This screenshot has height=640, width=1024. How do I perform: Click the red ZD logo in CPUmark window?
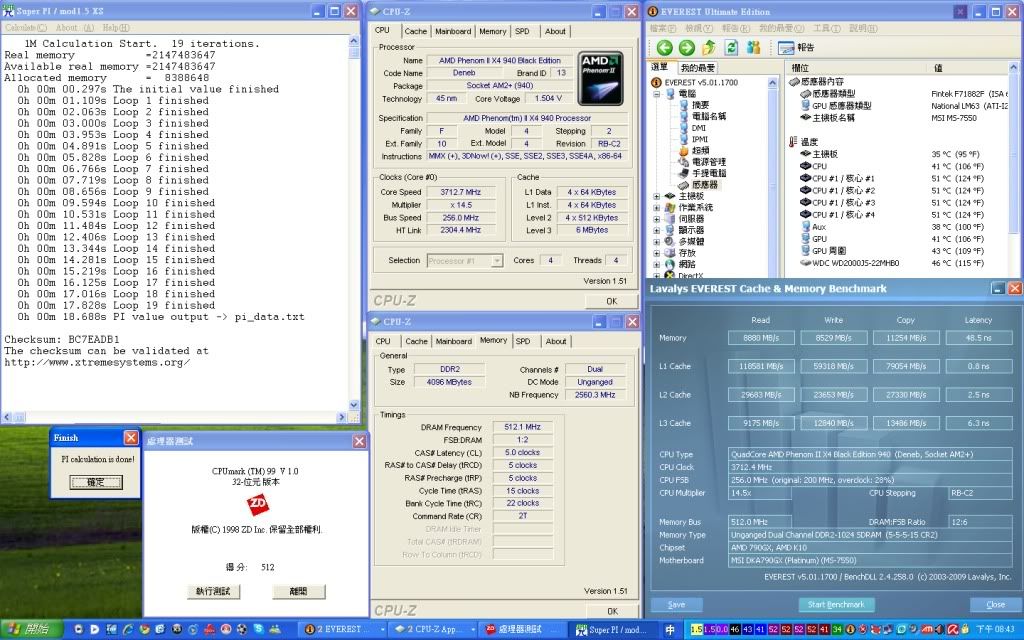257,504
